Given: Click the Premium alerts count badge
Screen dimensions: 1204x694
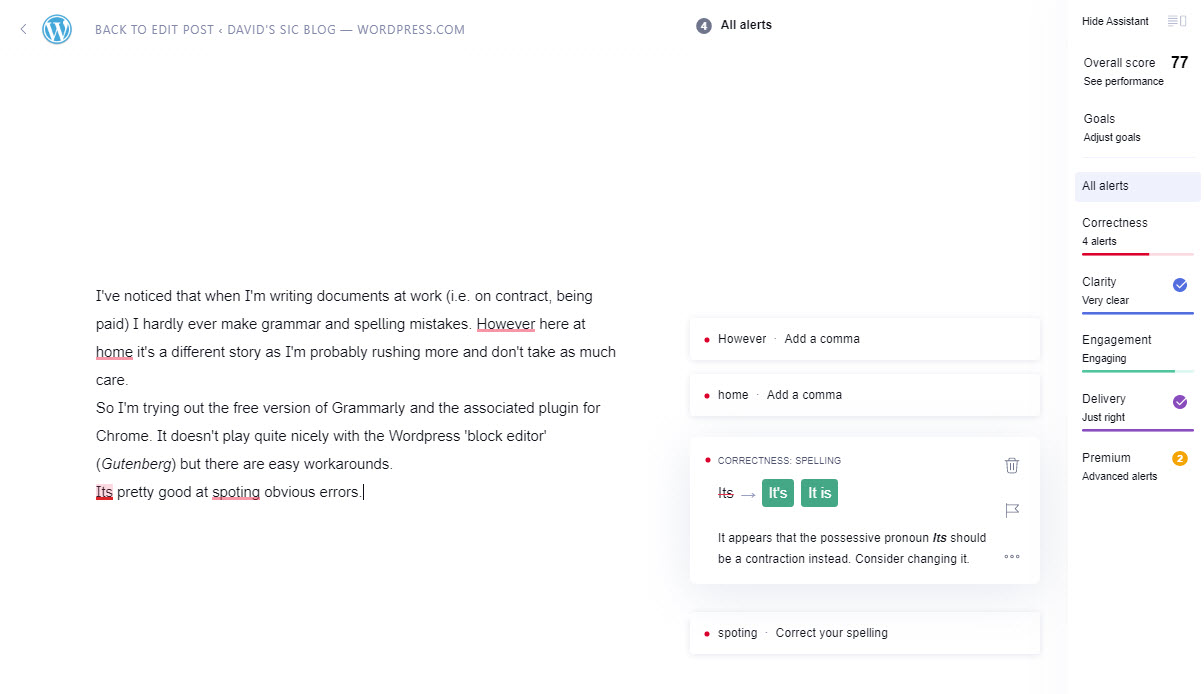Looking at the screenshot, I should click(x=1180, y=459).
